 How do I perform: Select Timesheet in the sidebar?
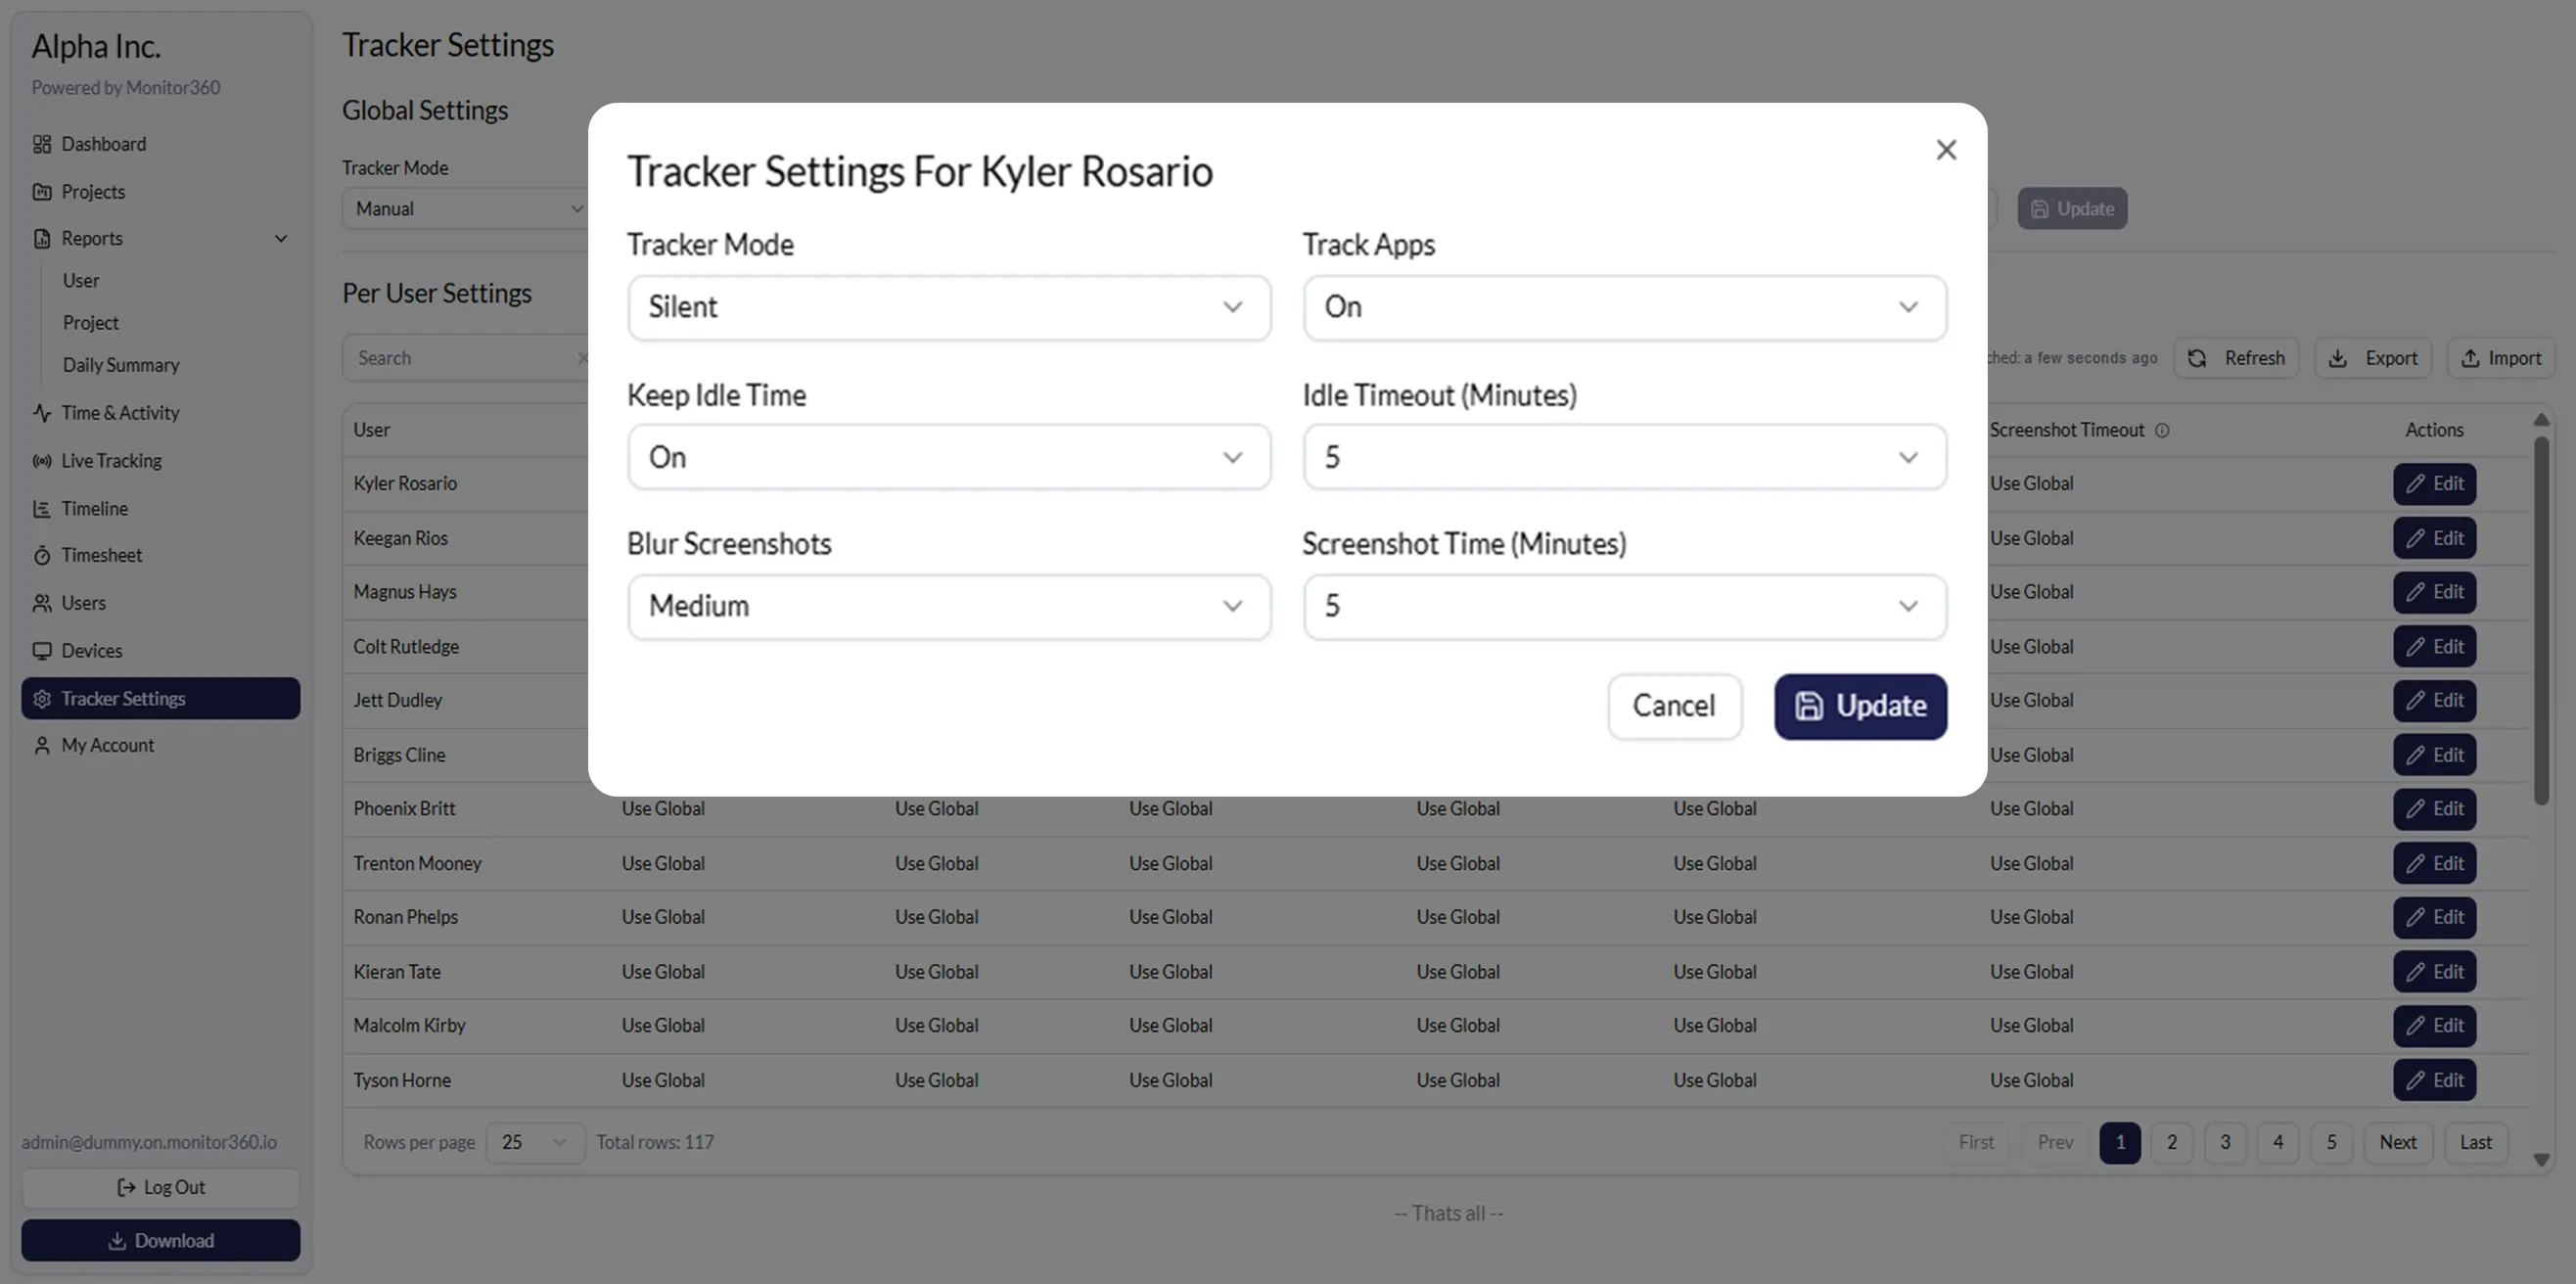tap(101, 554)
